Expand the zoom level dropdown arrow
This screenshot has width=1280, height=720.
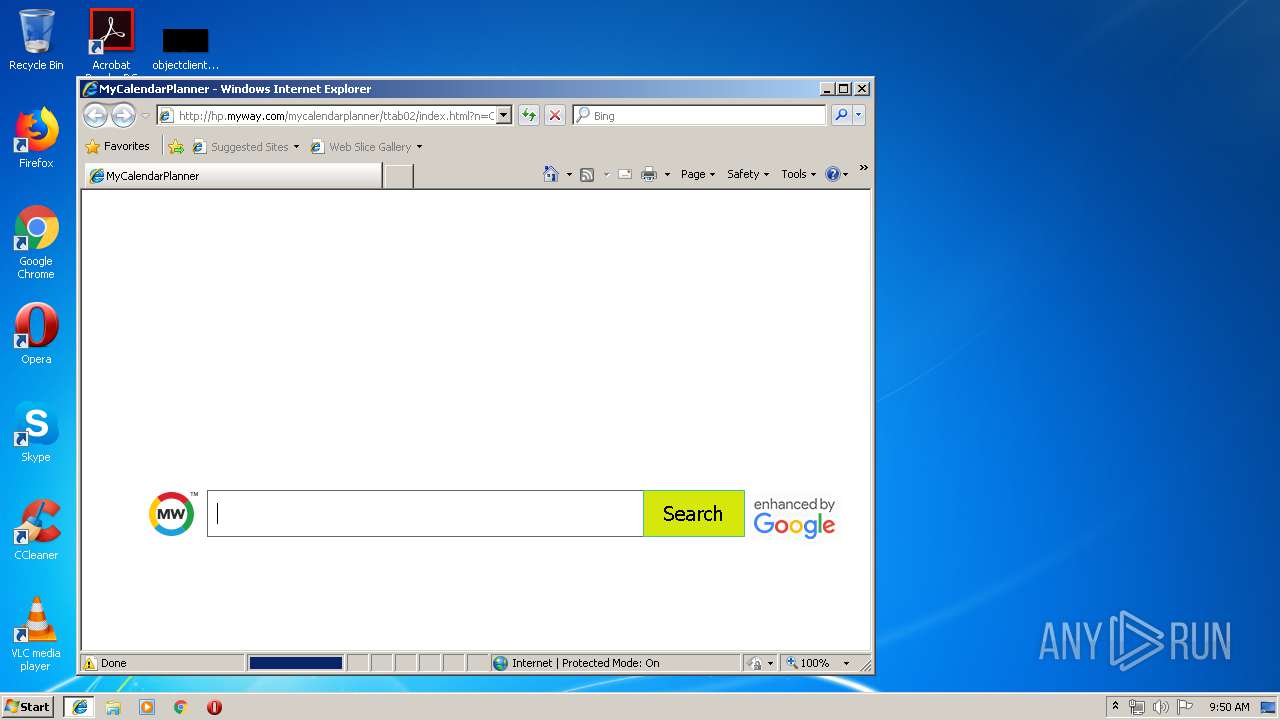coord(847,663)
